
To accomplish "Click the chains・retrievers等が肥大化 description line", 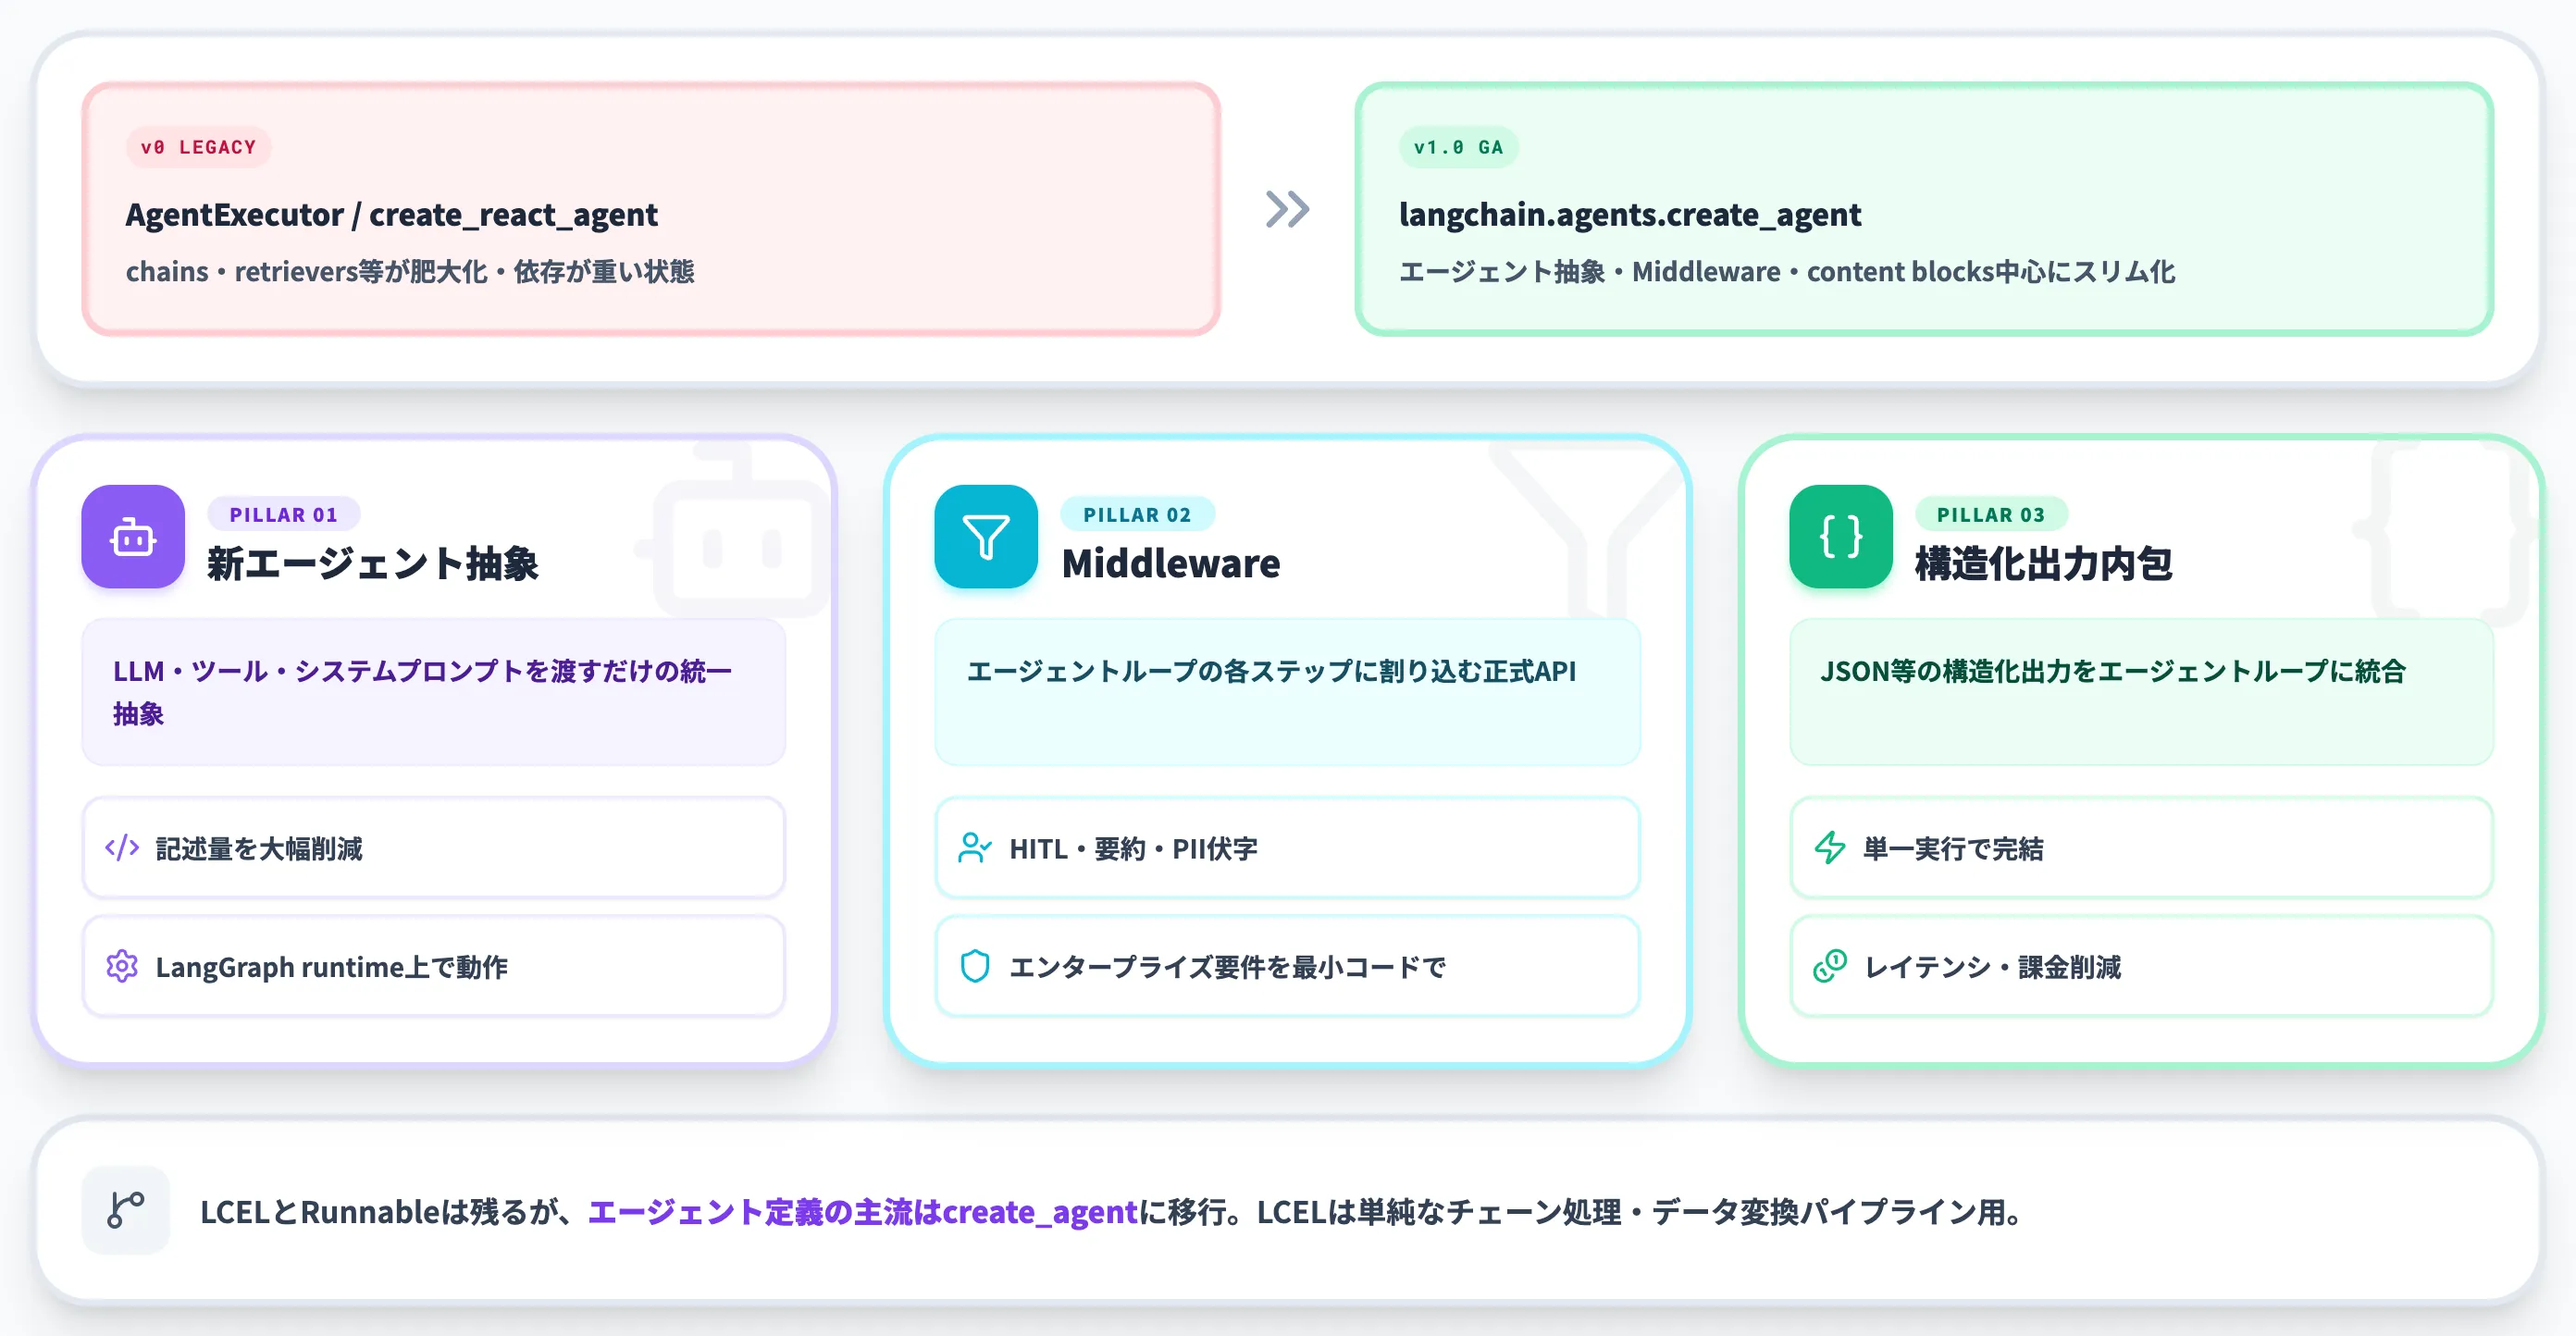I will [410, 271].
